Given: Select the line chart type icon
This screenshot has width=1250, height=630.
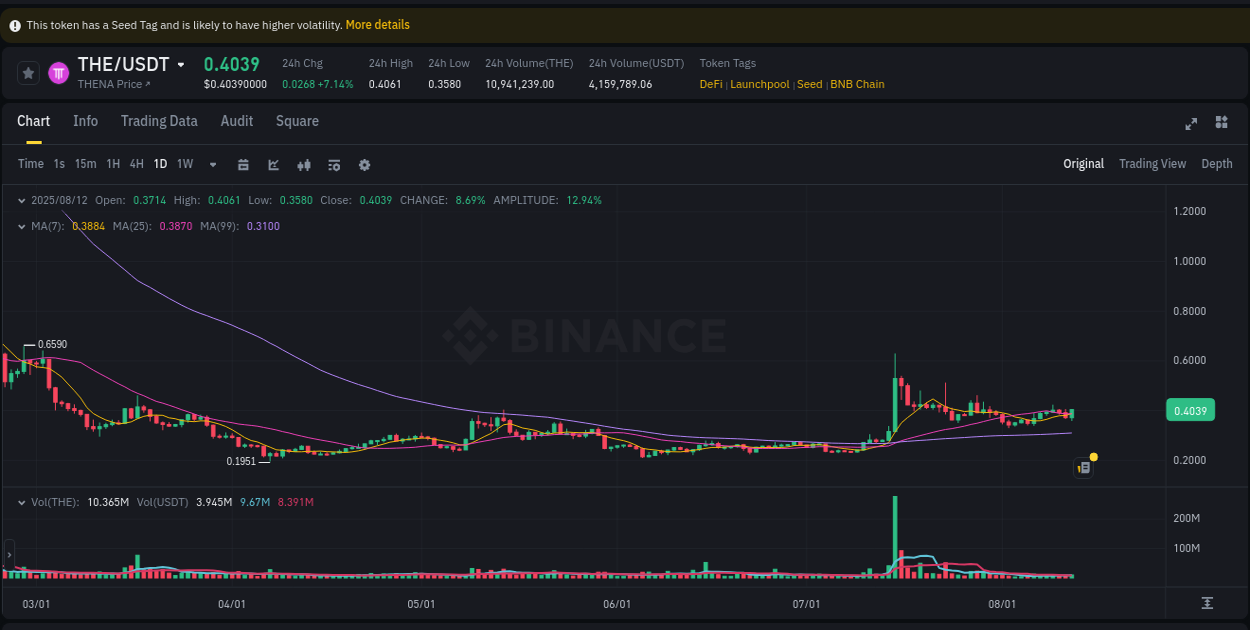Looking at the screenshot, I should [x=273, y=164].
